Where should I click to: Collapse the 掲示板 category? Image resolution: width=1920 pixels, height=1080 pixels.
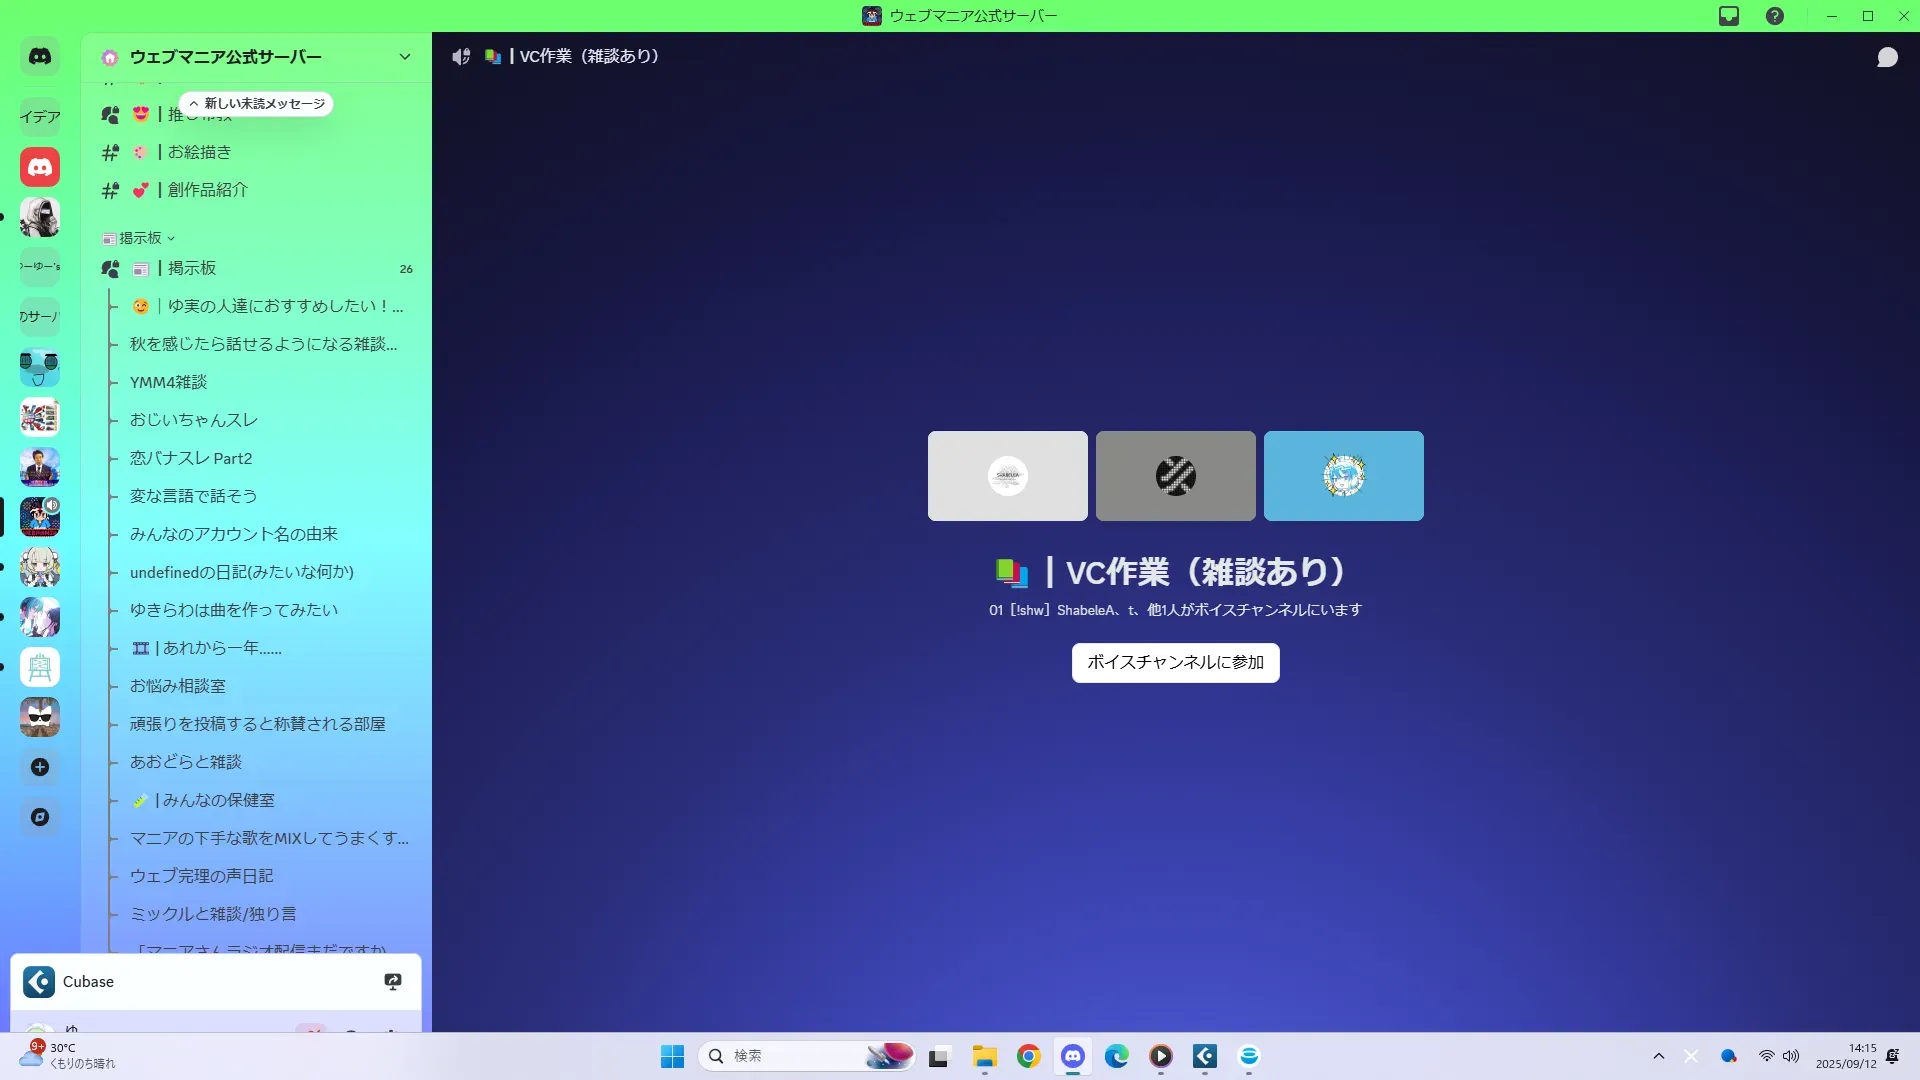pos(140,238)
